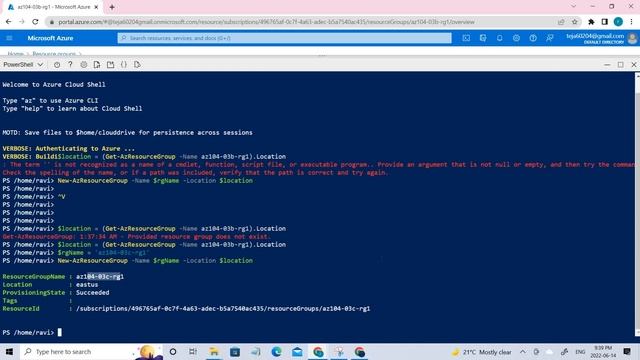Show hidden system tray icons
Viewport: 640px width, 360px height.
(x=523, y=351)
